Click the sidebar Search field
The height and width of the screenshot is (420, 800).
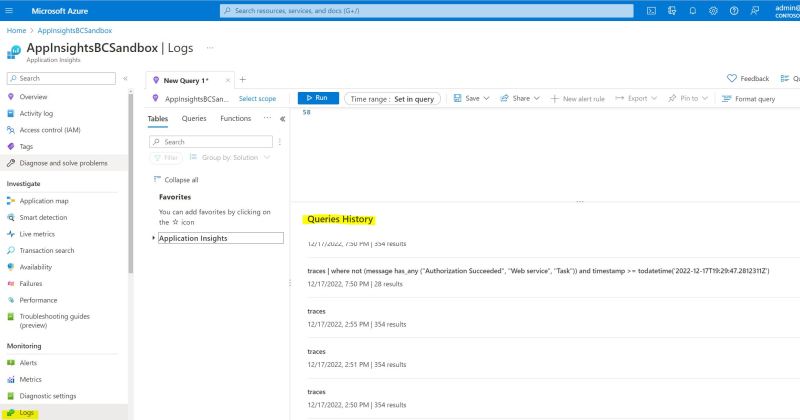61,78
